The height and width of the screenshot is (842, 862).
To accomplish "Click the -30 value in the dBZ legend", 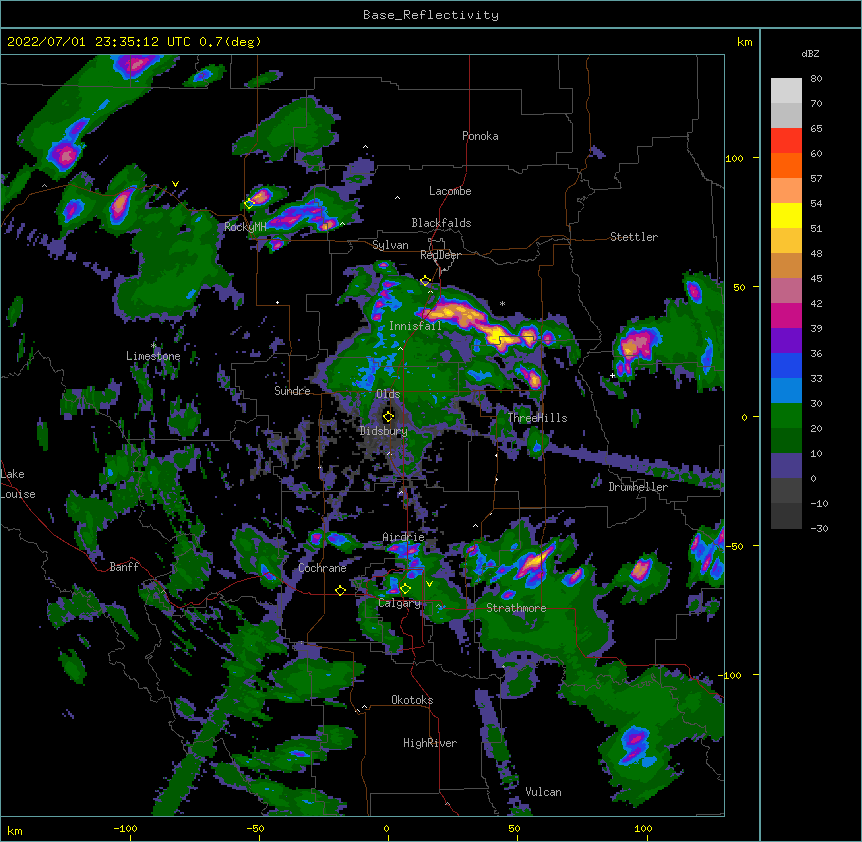I will [x=819, y=529].
